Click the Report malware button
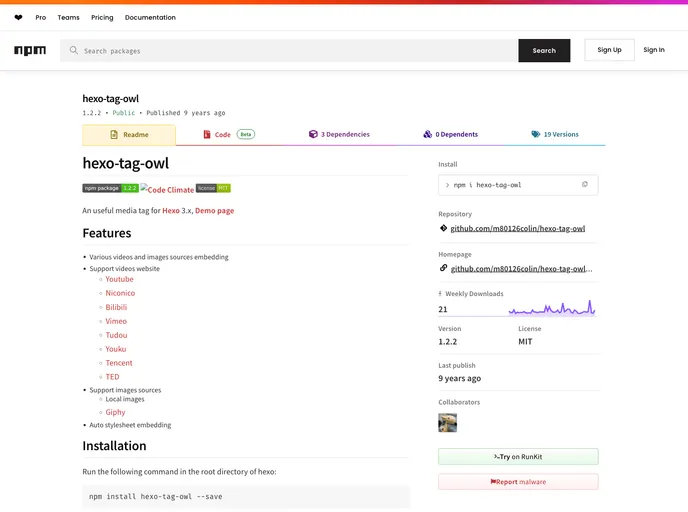The image size is (688, 512). (518, 482)
